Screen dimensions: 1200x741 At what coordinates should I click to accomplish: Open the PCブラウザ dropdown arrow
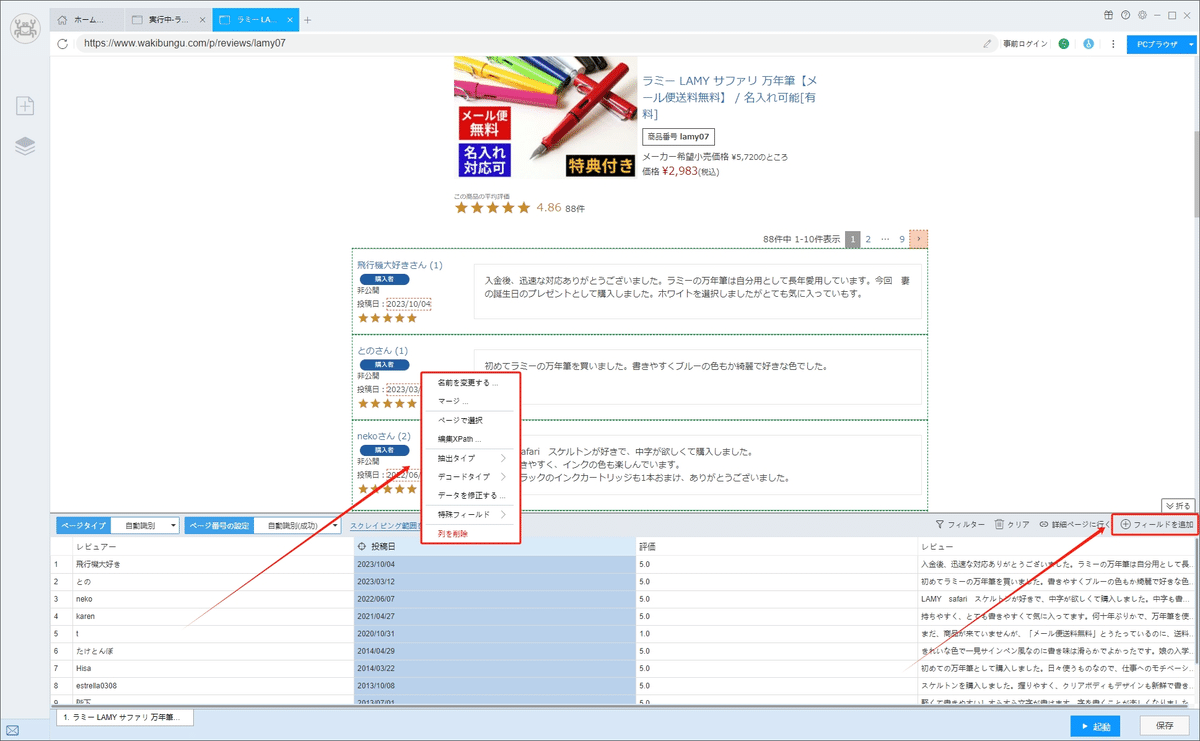coord(1189,44)
